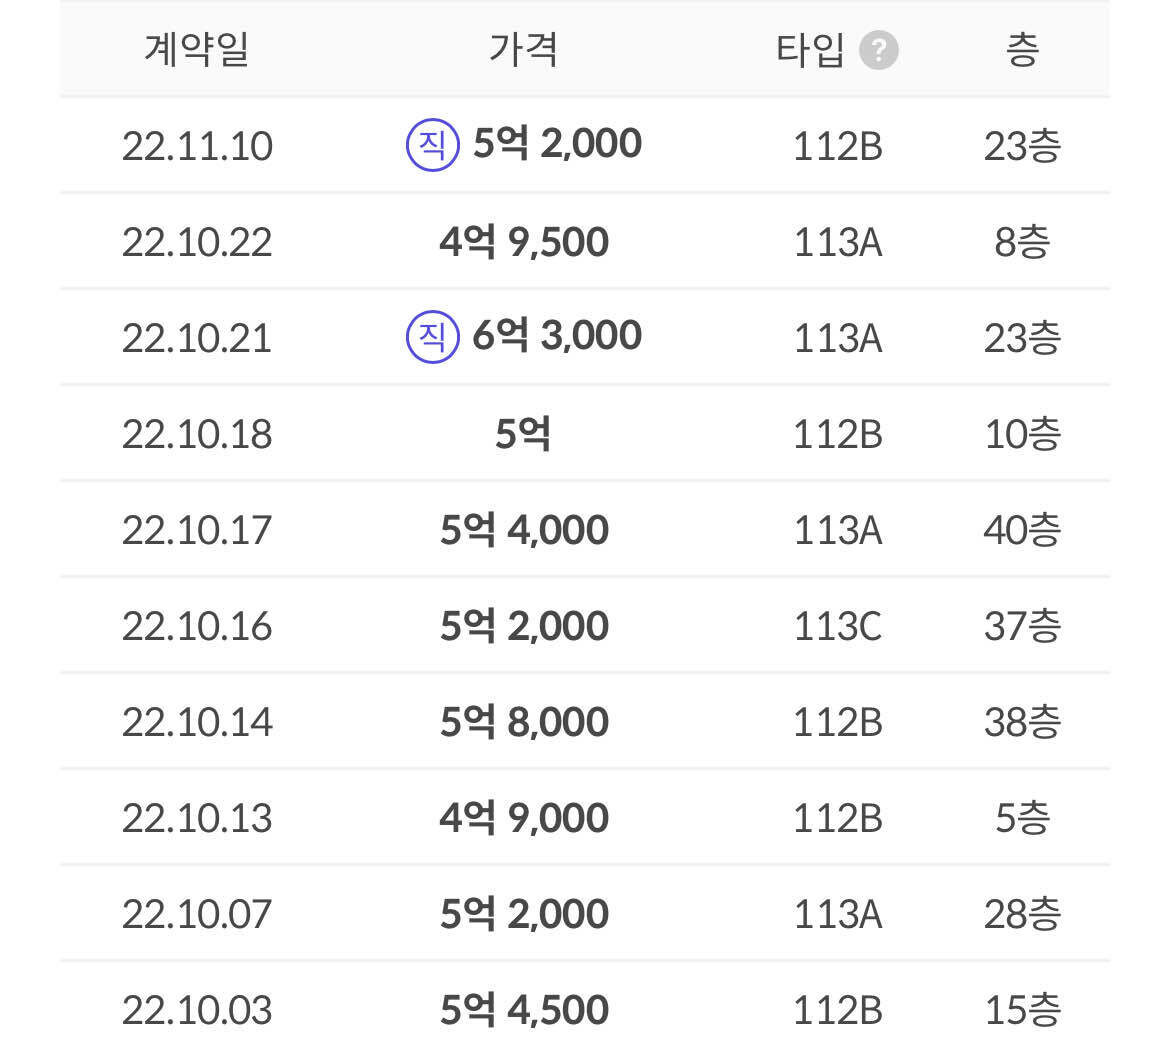Click the 5억 price on 22.10.18
The width and height of the screenshot is (1170, 1055).
tap(521, 433)
